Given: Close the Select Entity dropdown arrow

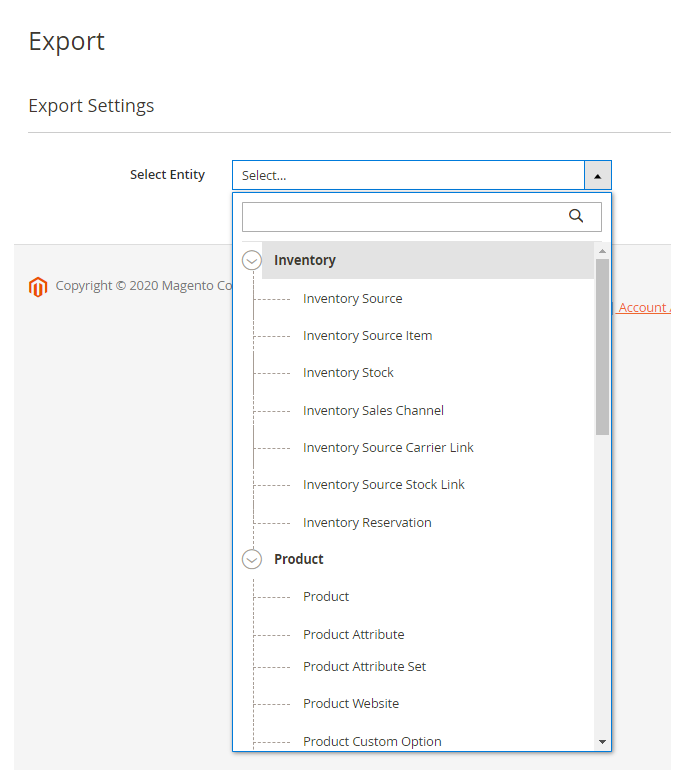Looking at the screenshot, I should [x=597, y=175].
